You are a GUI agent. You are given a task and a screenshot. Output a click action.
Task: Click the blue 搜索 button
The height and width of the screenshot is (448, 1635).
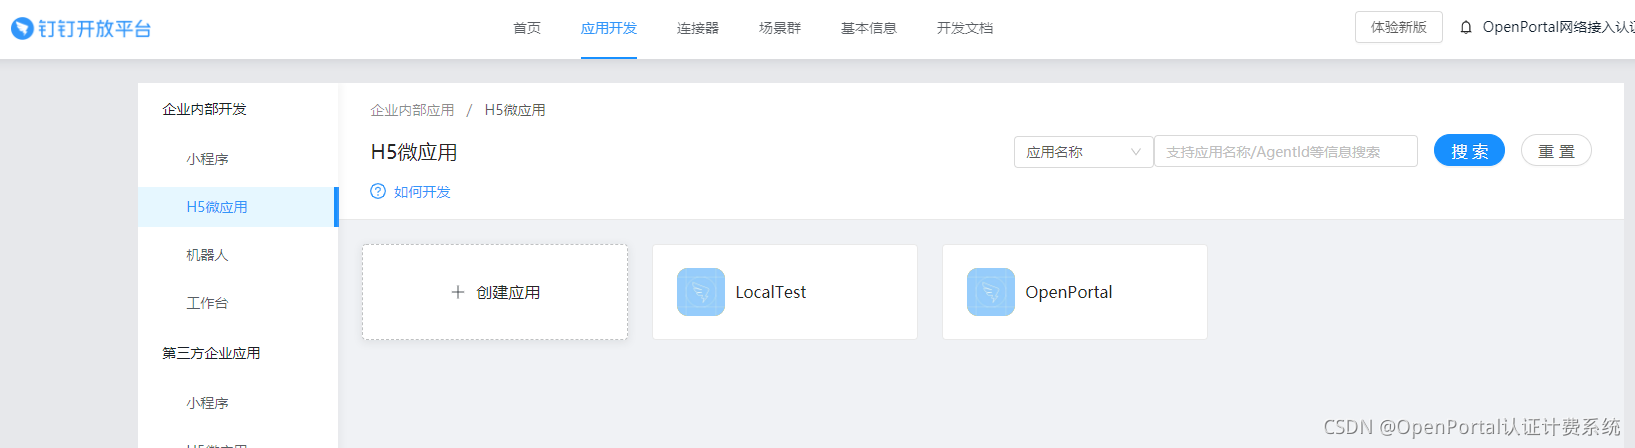coord(1469,150)
